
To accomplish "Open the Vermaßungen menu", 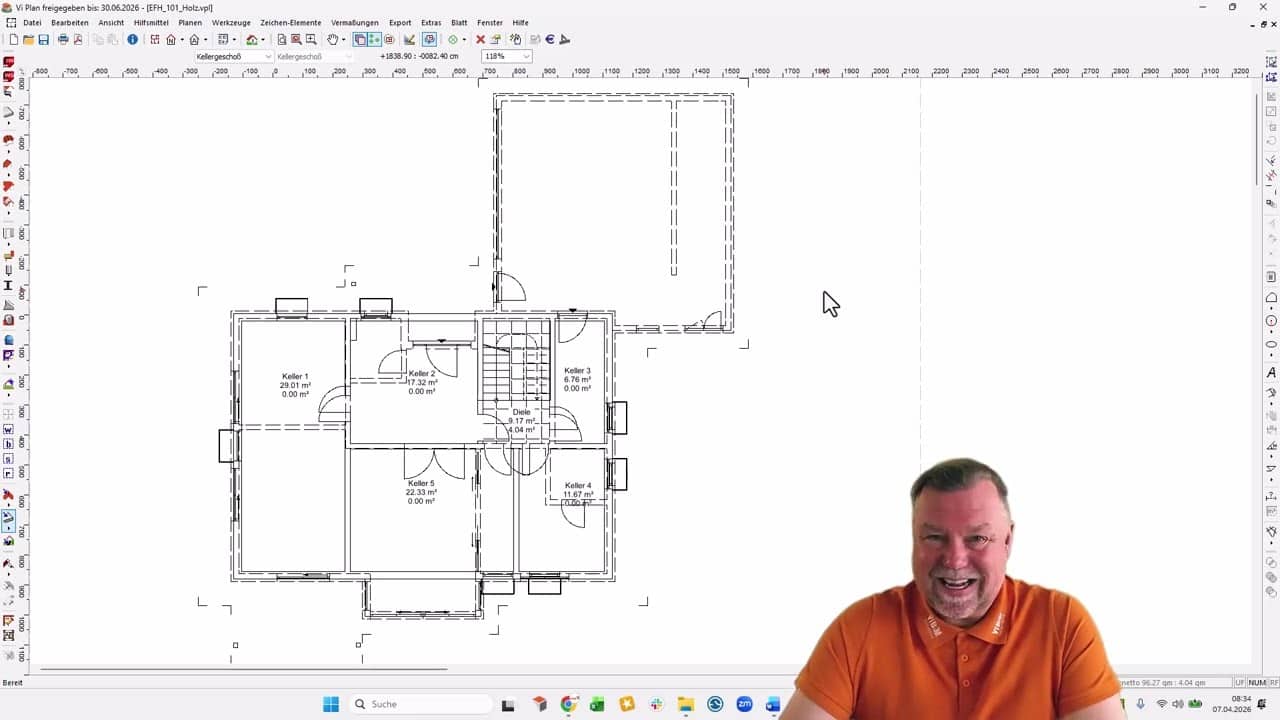I will coord(354,22).
